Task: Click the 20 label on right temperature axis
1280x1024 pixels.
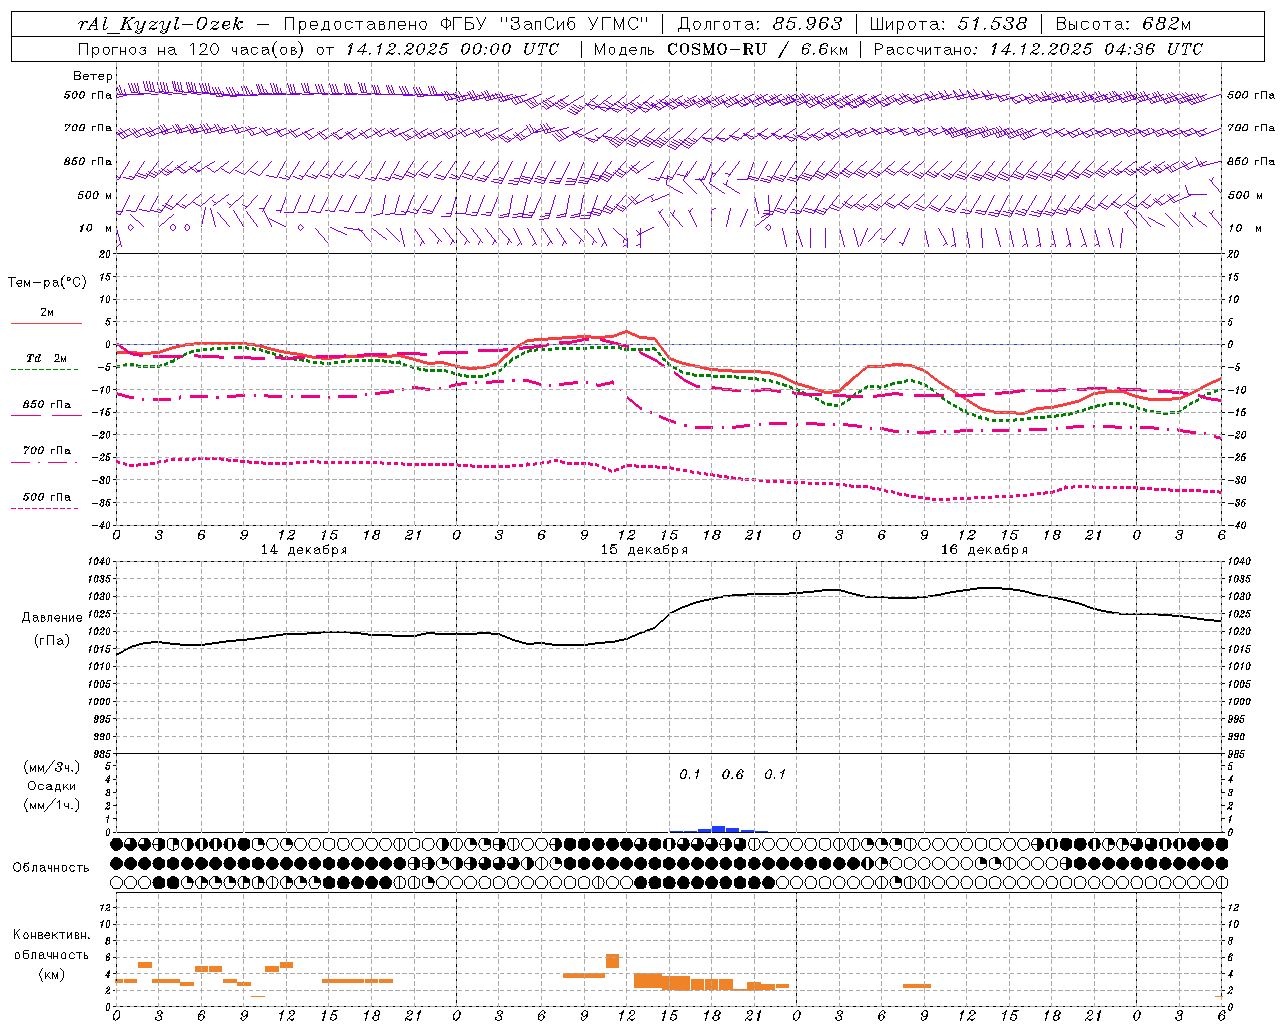Action: pos(1234,255)
